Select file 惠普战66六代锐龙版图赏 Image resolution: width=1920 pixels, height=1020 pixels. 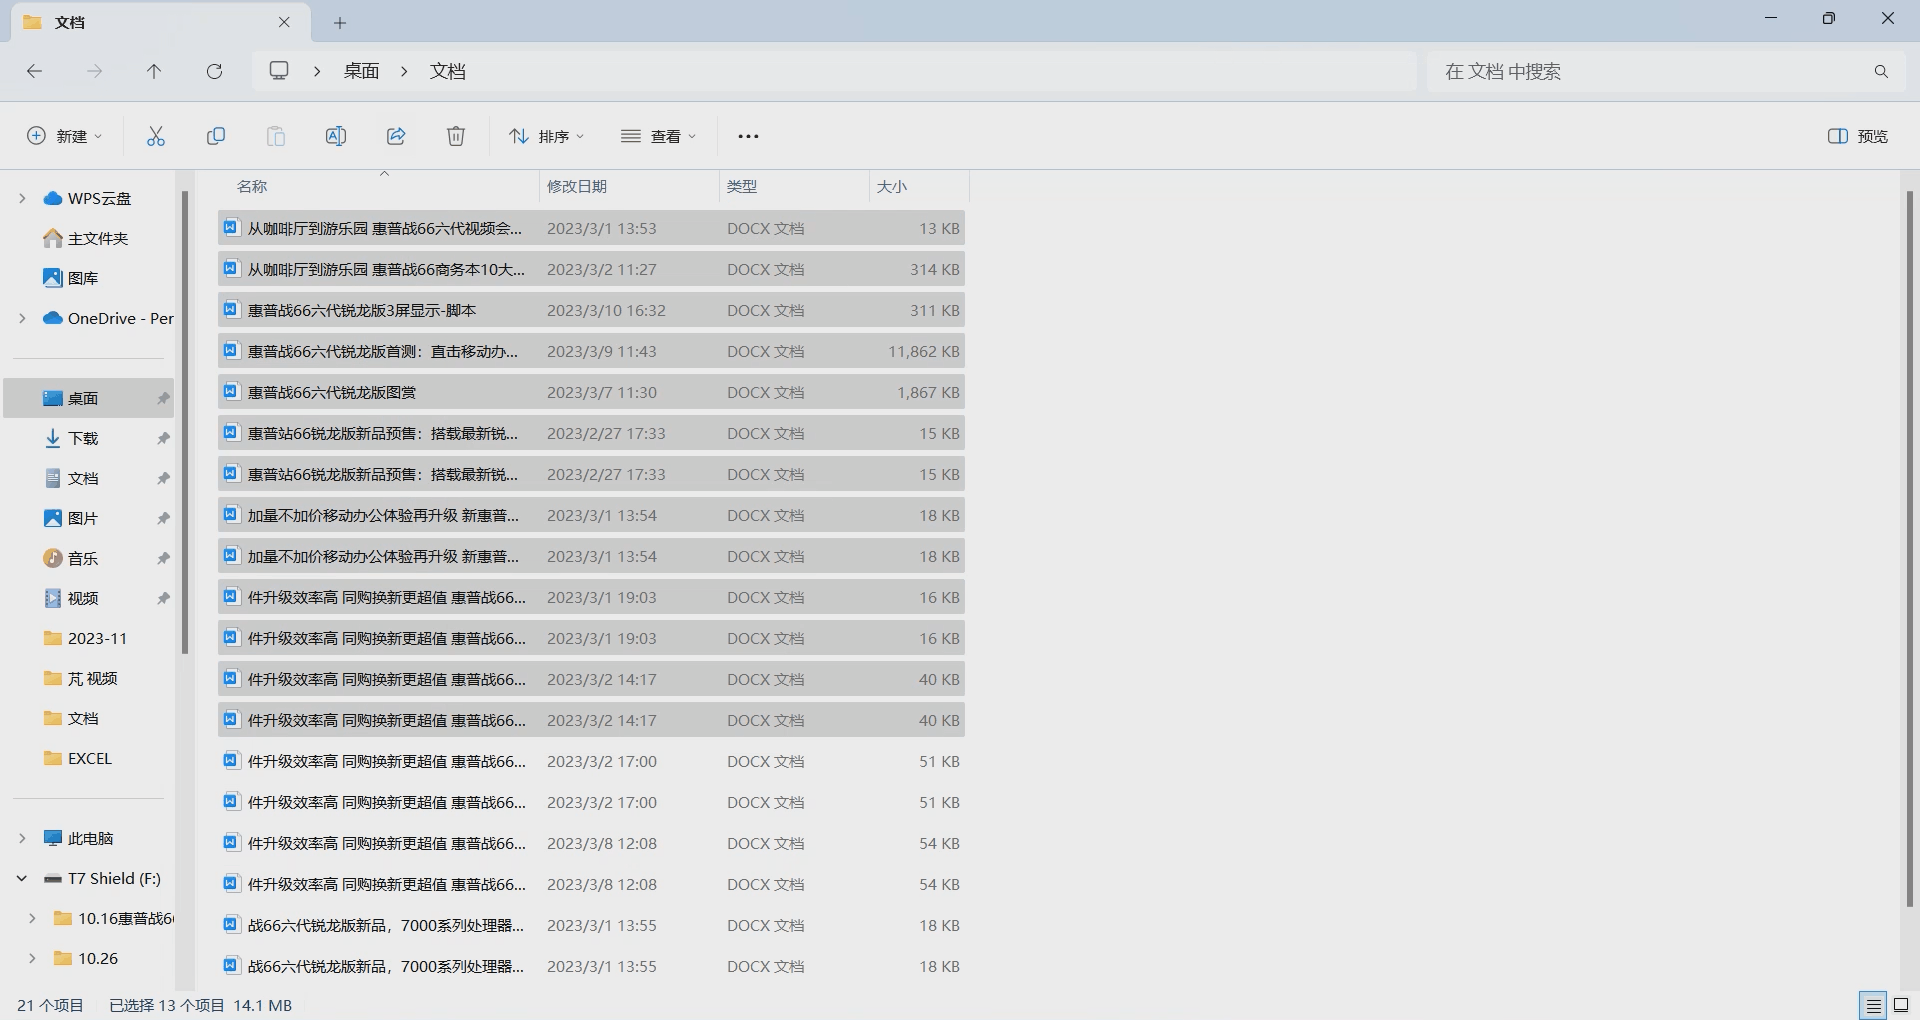pos(591,392)
